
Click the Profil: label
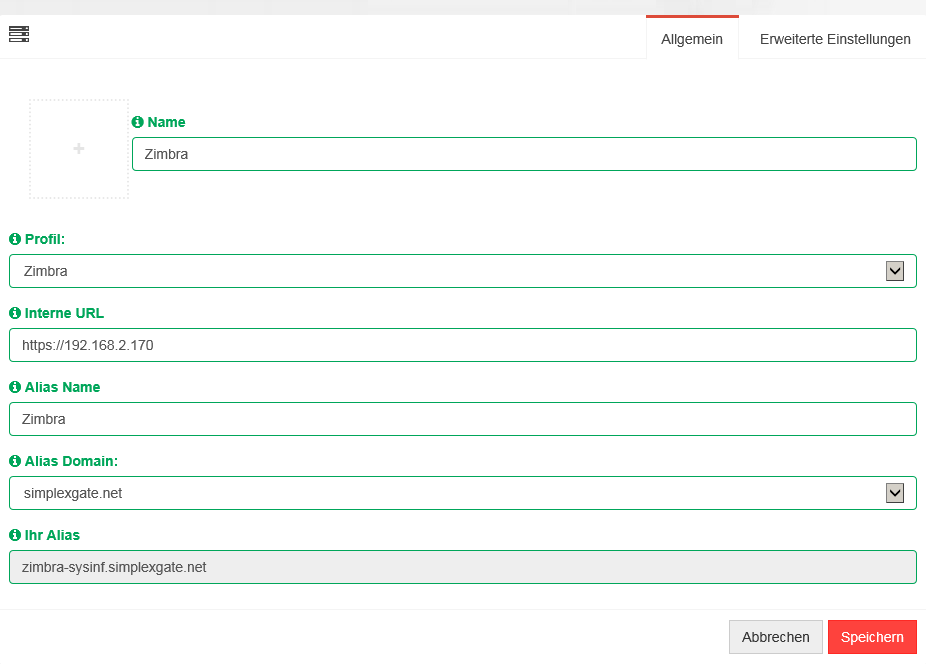tap(45, 239)
